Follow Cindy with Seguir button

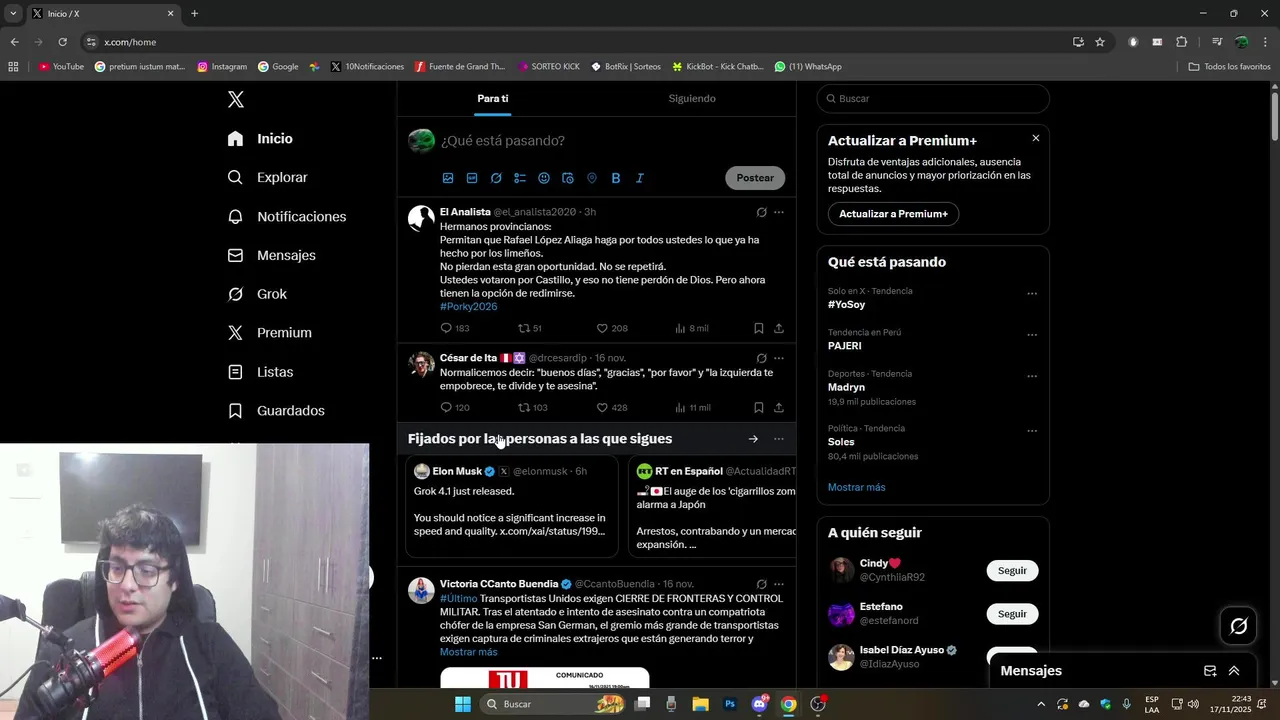click(x=1012, y=570)
